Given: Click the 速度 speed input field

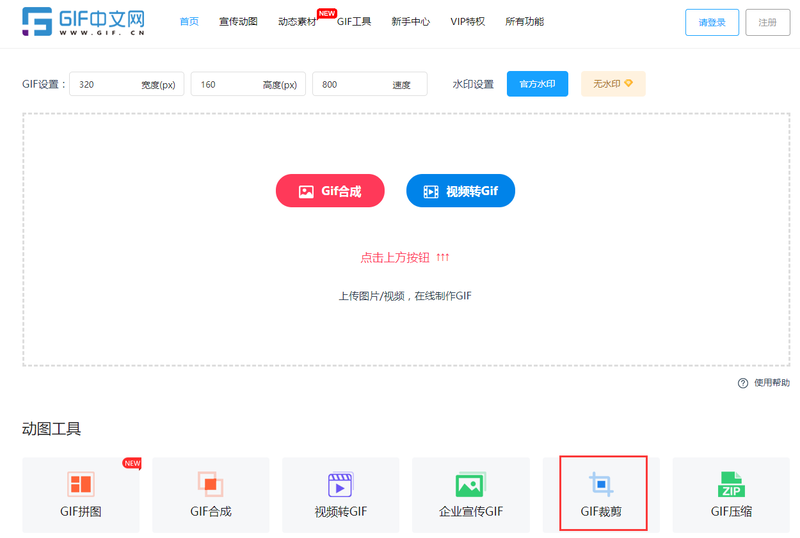Looking at the screenshot, I should [x=370, y=84].
